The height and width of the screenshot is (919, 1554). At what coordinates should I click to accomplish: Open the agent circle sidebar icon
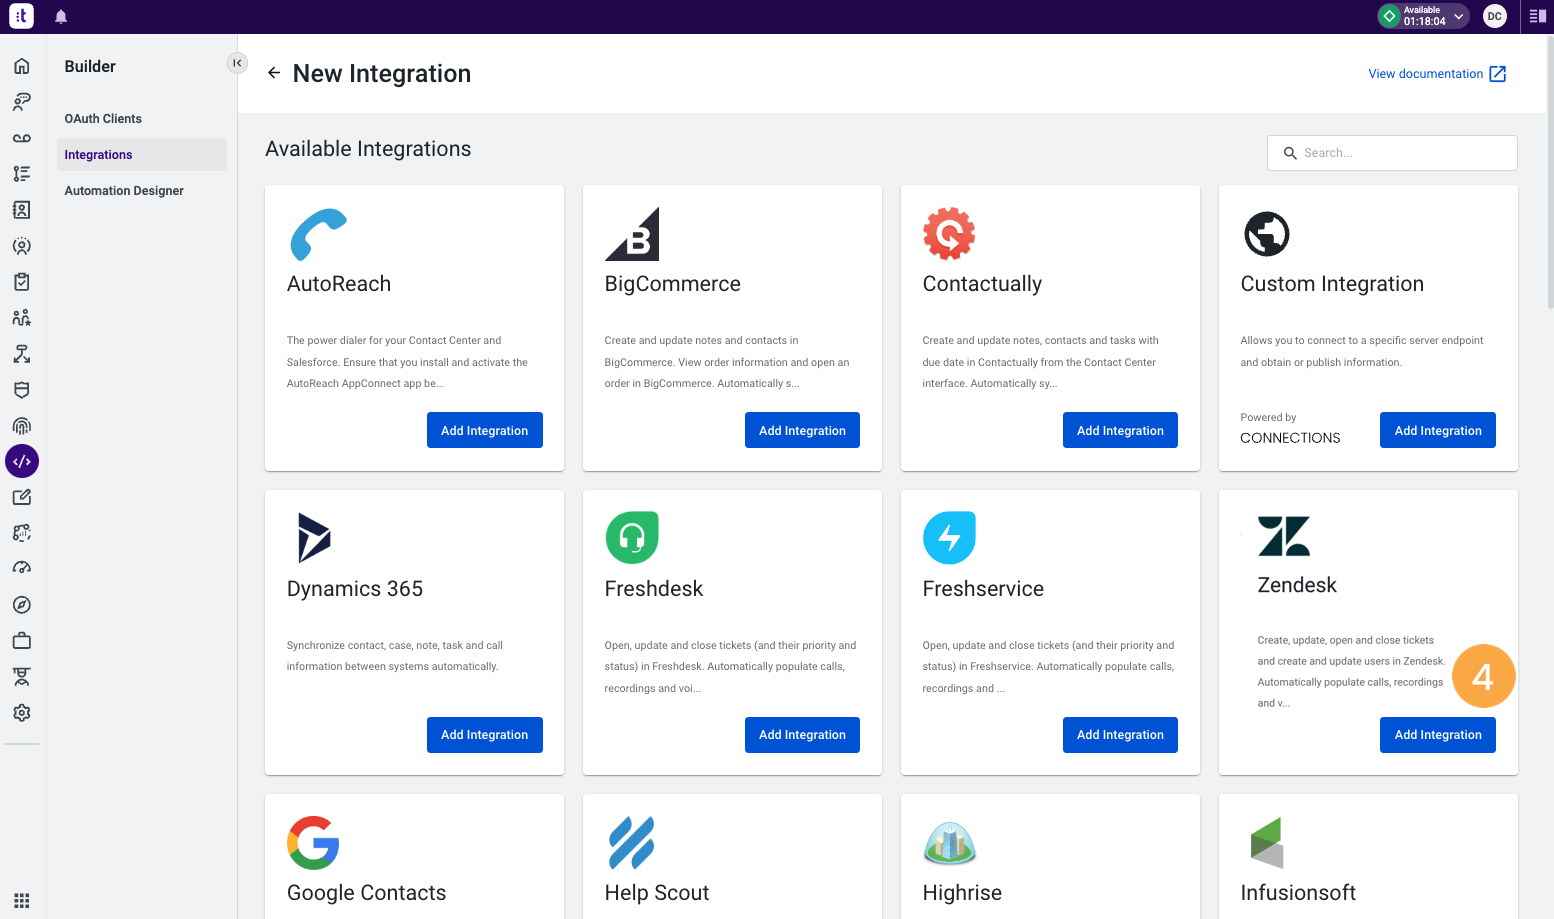coord(22,246)
